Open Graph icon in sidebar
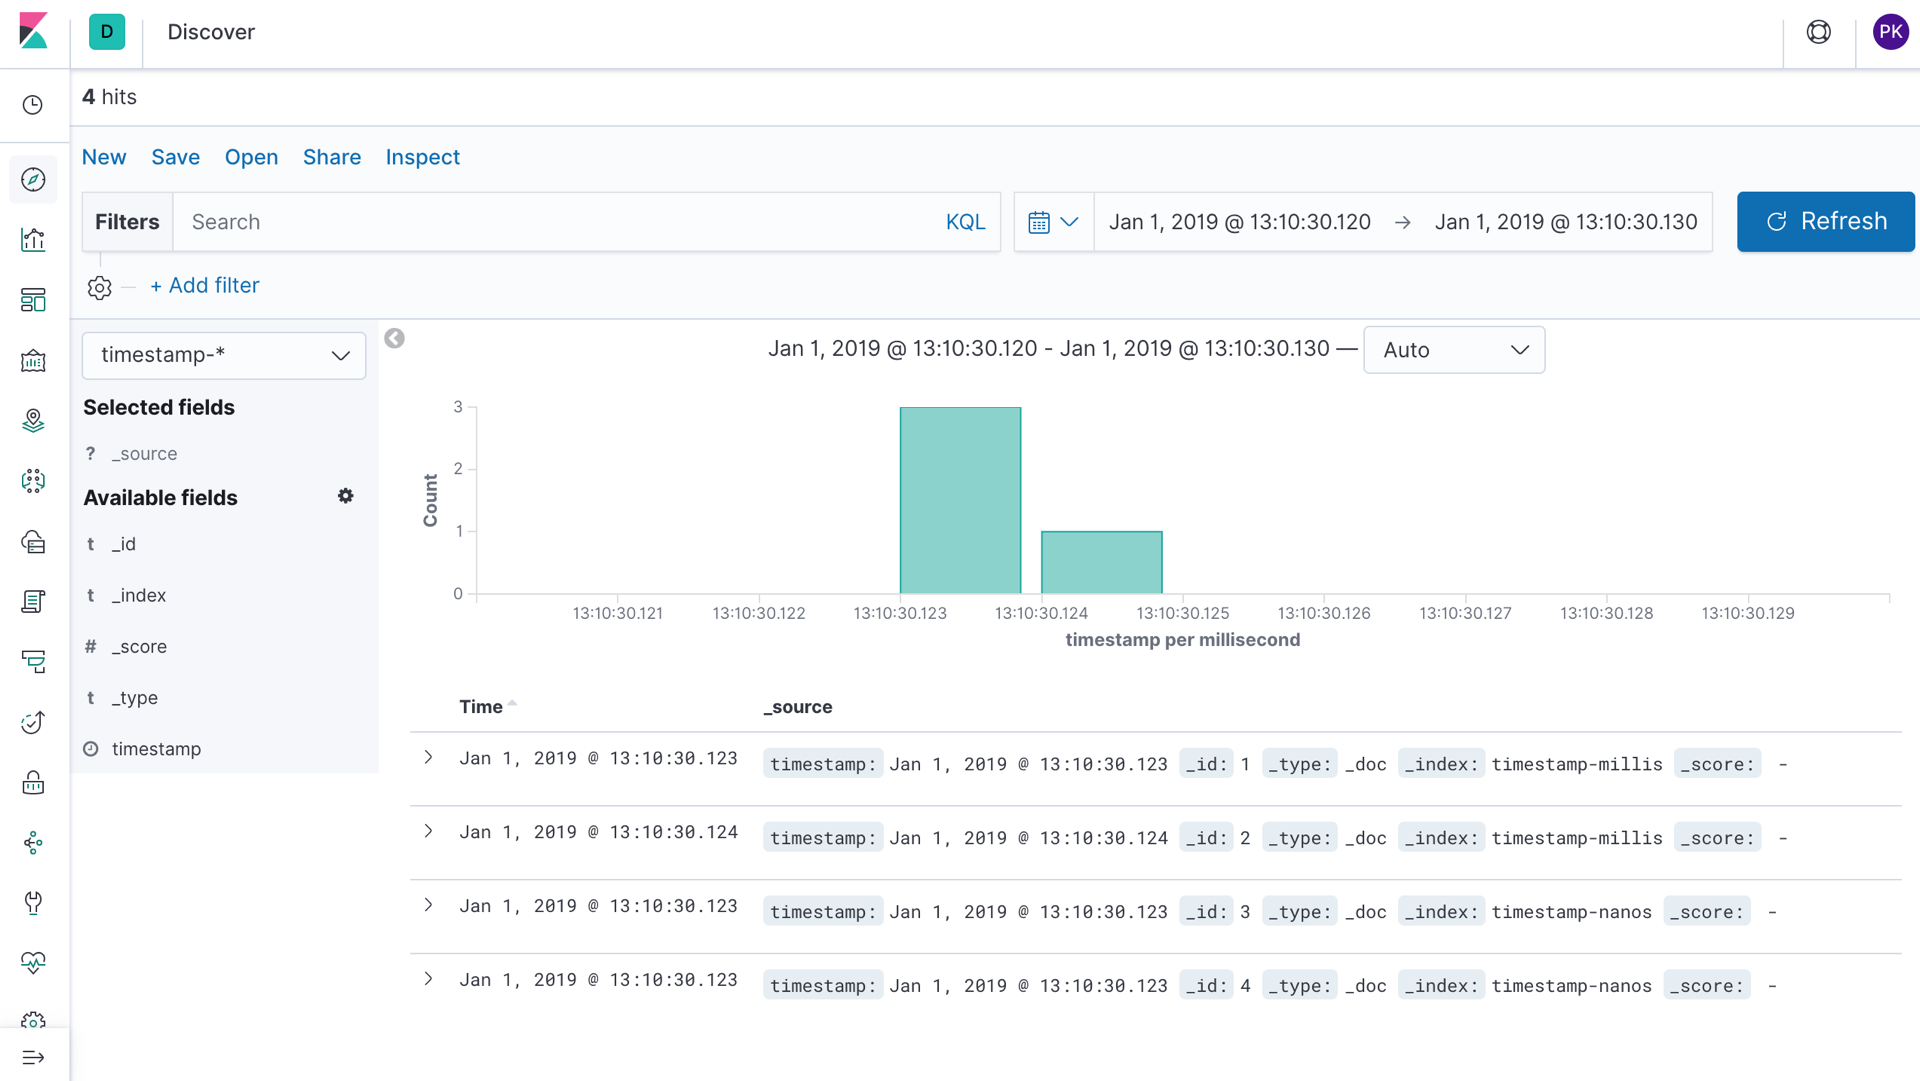The image size is (1920, 1081). click(x=33, y=843)
